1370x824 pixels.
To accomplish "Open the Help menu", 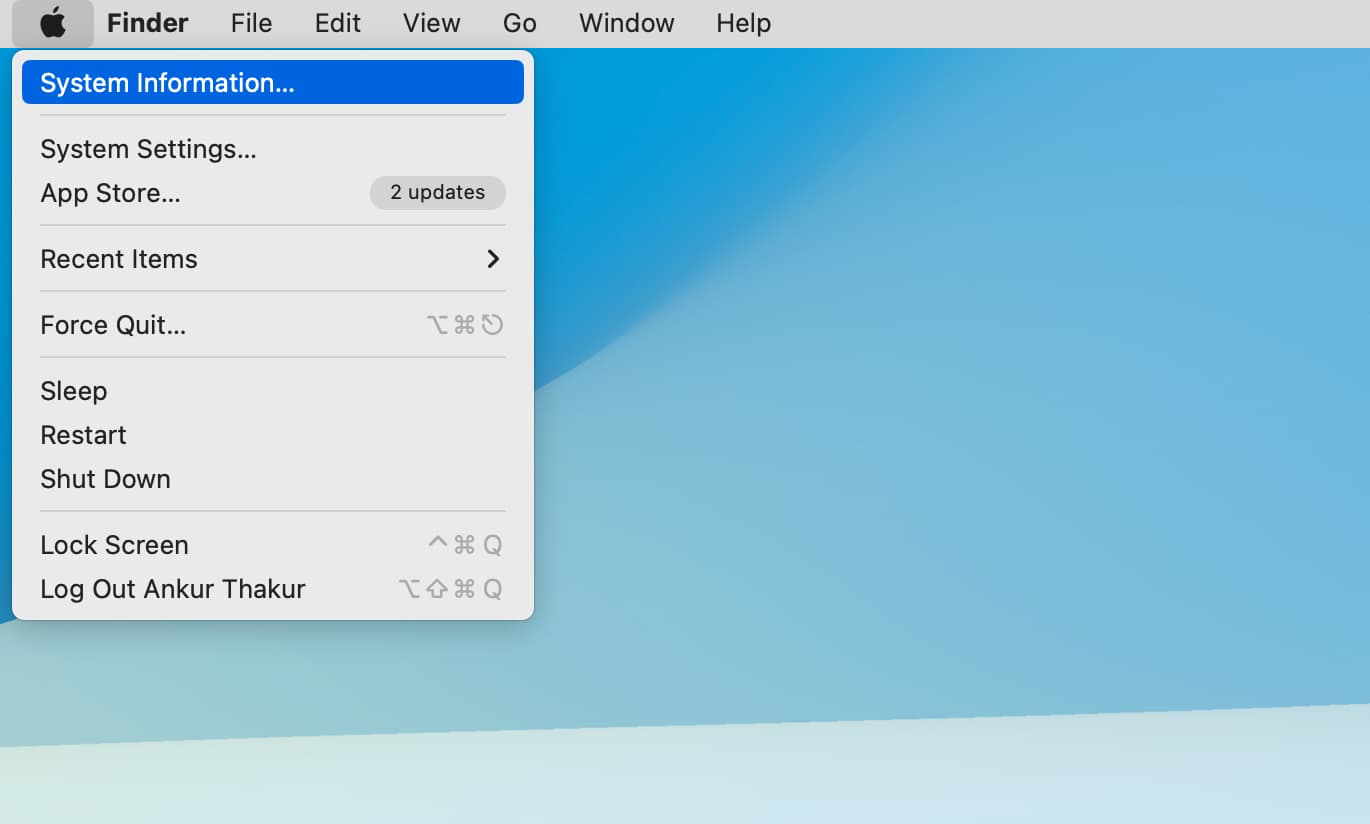I will [743, 23].
